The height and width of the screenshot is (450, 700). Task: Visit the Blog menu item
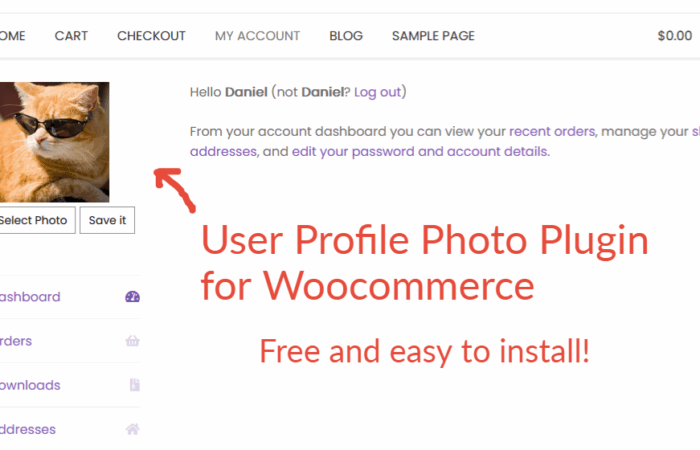click(346, 36)
